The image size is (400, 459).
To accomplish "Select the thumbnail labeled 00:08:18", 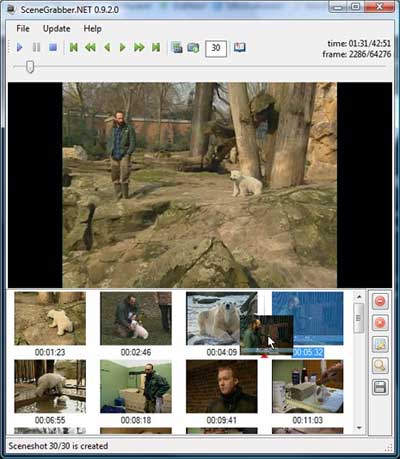I will [x=136, y=386].
